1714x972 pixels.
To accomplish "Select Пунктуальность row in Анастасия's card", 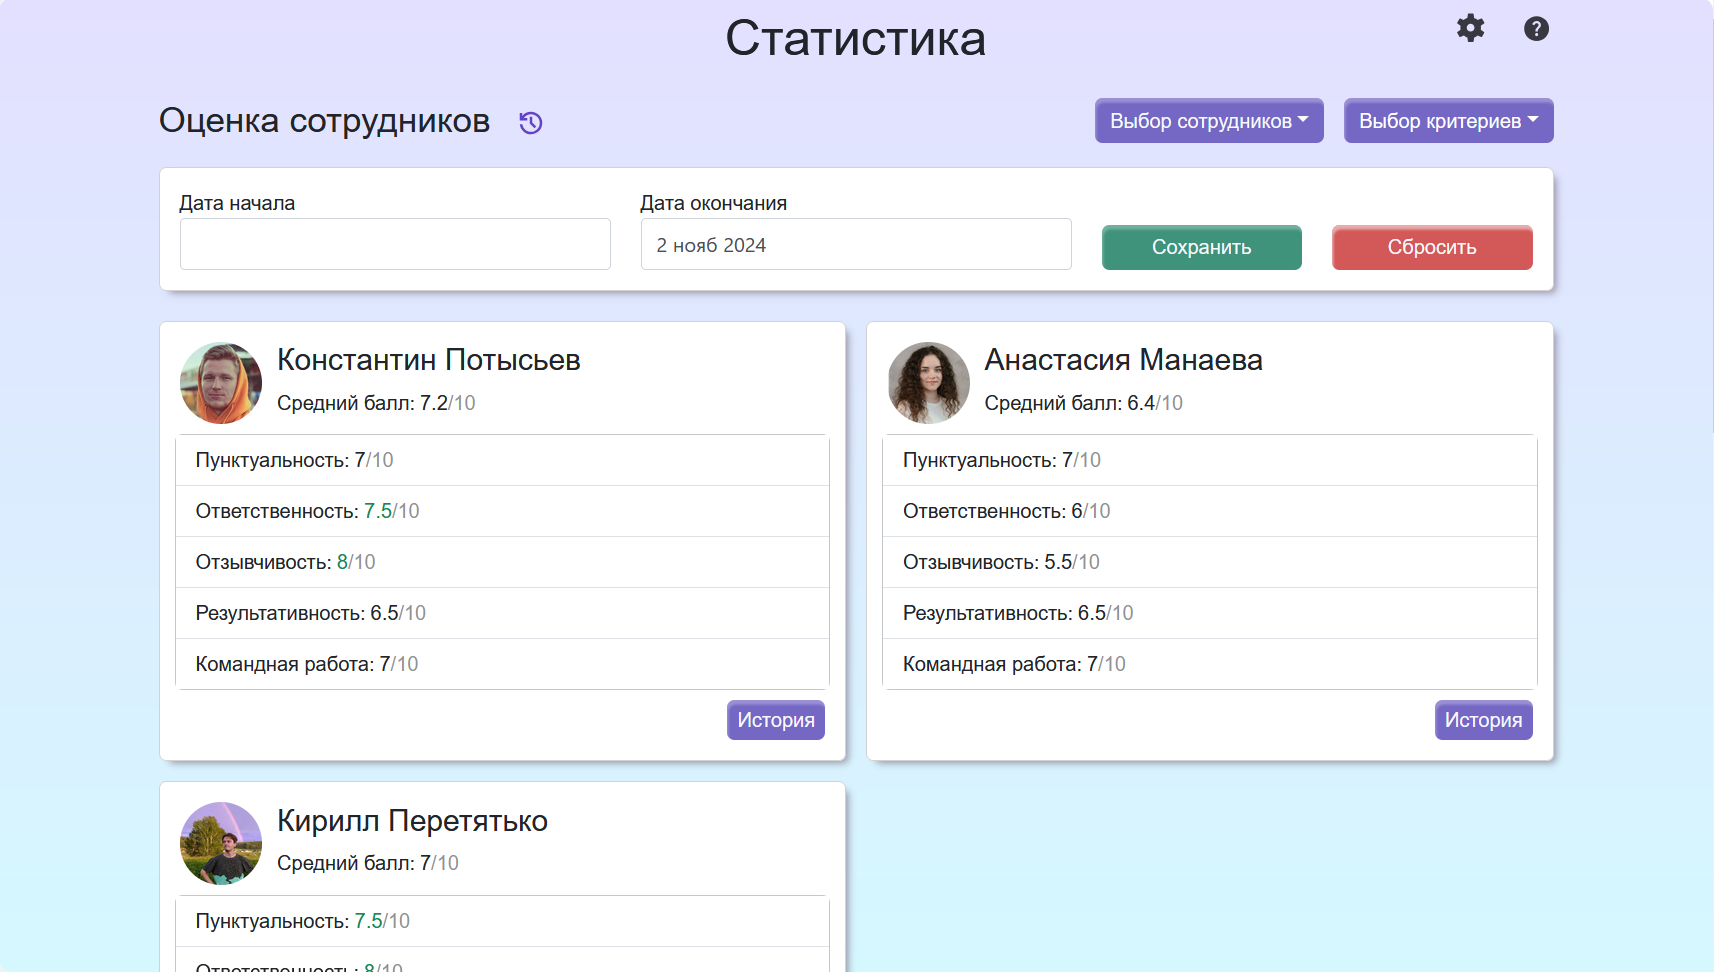I will [x=1209, y=460].
